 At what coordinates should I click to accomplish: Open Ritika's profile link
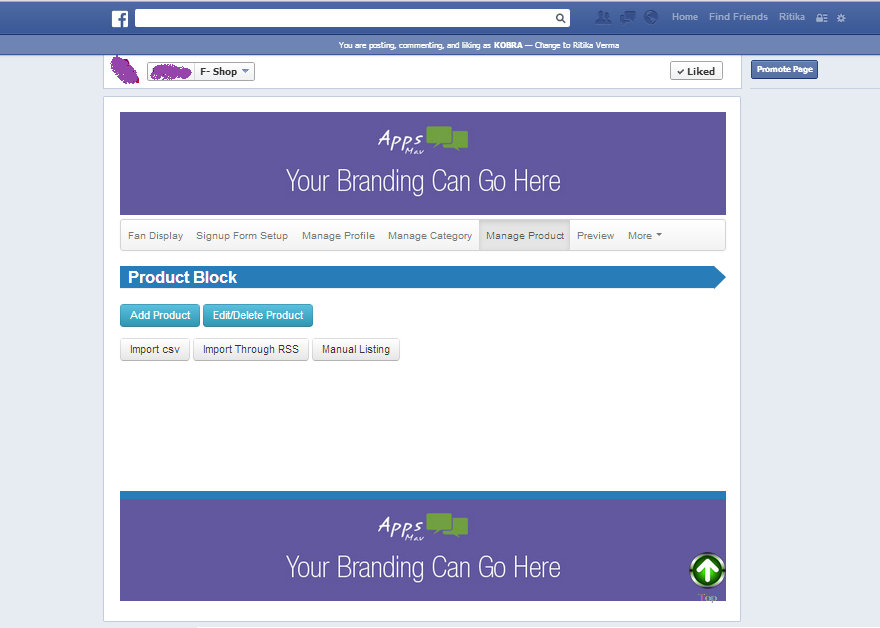[x=791, y=17]
